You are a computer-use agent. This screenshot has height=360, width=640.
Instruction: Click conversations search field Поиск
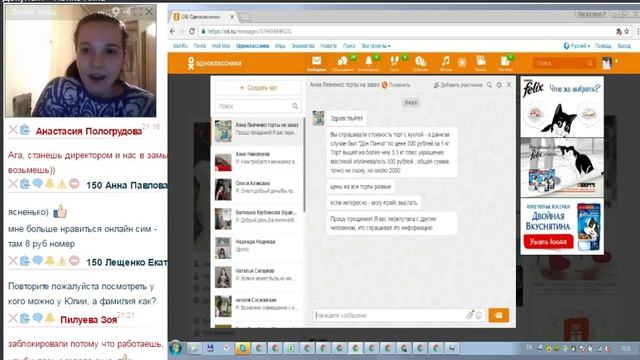[258, 106]
